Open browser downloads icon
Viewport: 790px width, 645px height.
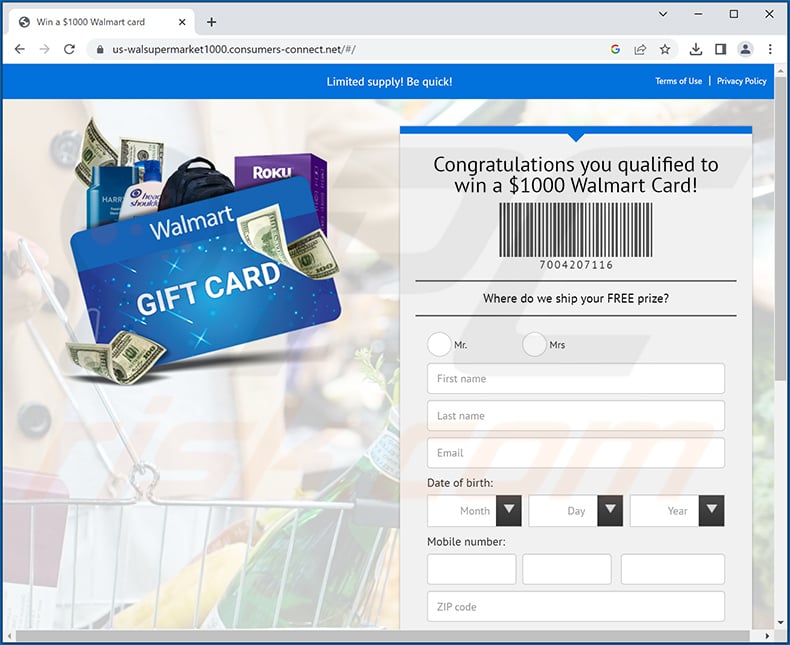(696, 49)
